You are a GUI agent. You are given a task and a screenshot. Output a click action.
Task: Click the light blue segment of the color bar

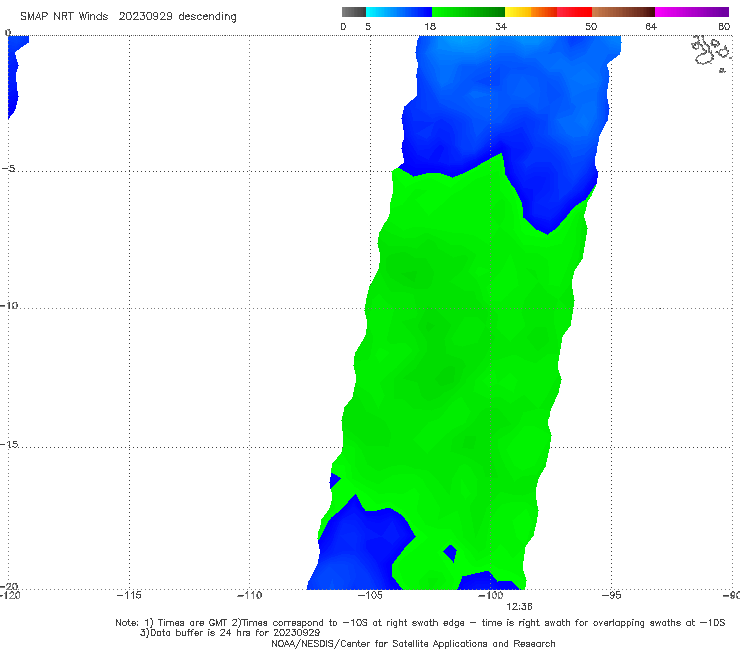point(399,12)
